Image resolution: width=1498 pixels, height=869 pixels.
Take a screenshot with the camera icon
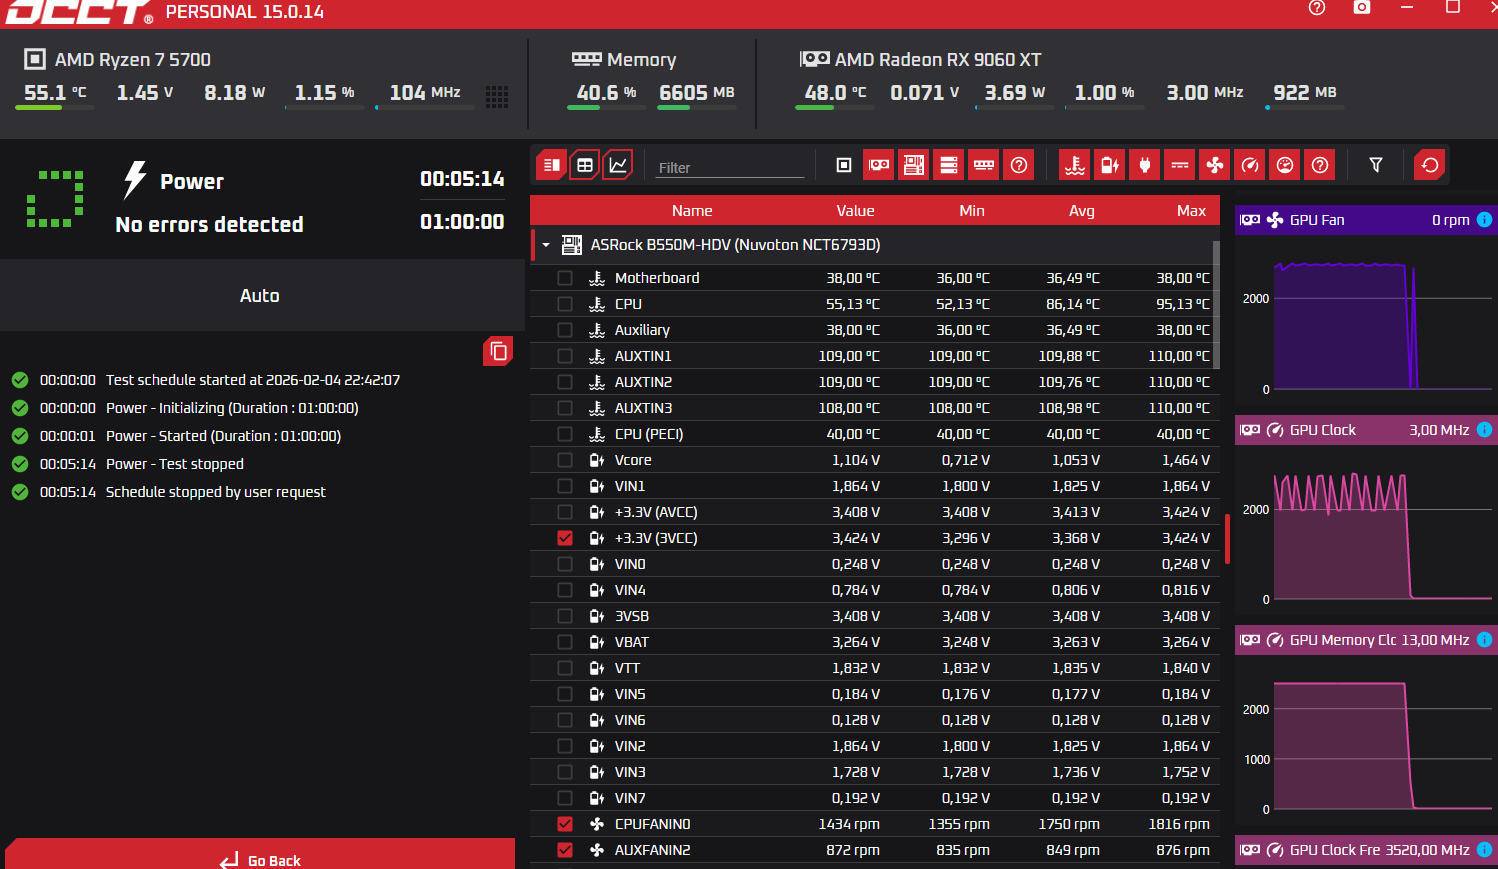(1362, 7)
